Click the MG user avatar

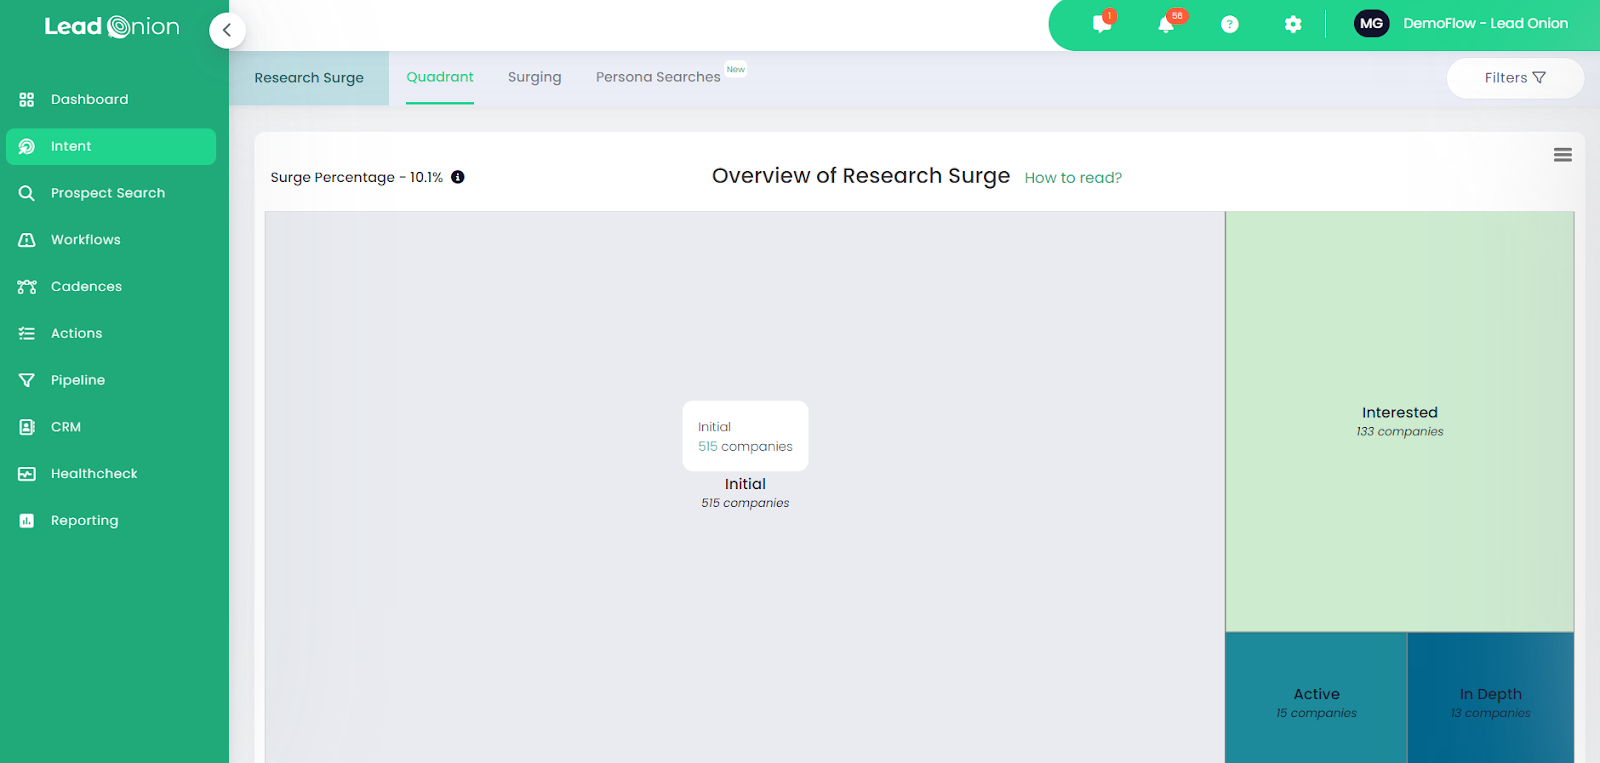click(1371, 23)
